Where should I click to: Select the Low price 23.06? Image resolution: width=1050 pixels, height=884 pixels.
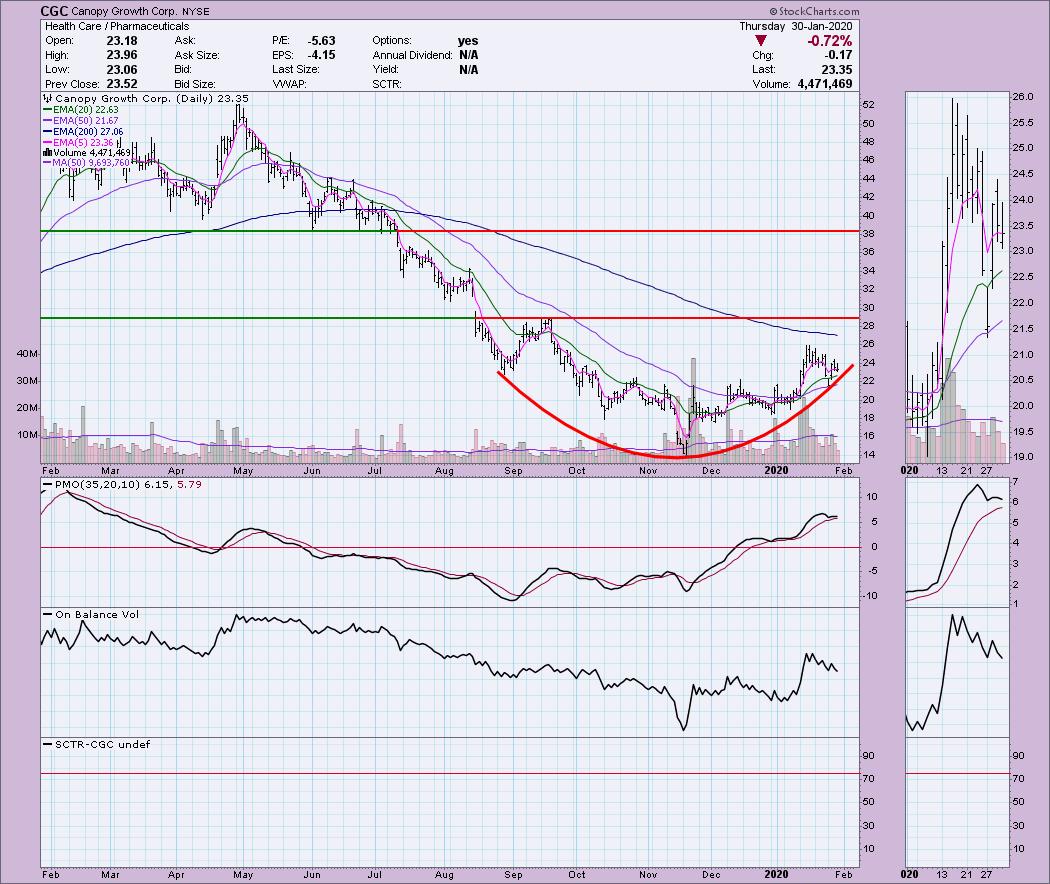(122, 70)
